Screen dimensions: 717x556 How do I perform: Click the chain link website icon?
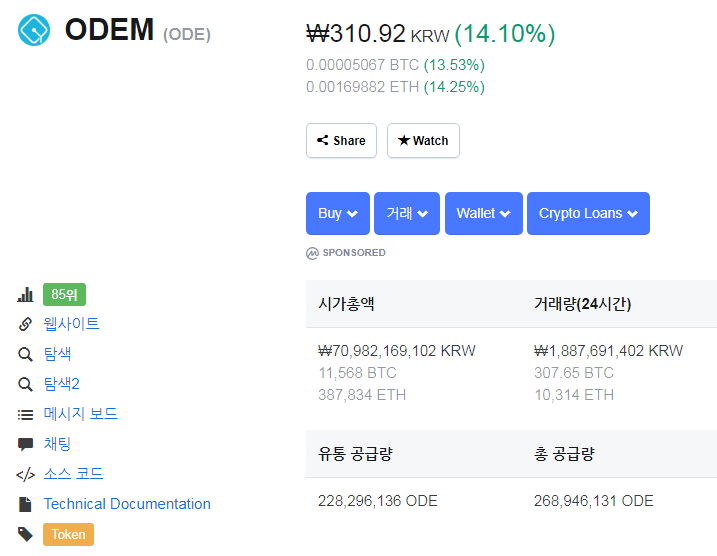tap(25, 324)
